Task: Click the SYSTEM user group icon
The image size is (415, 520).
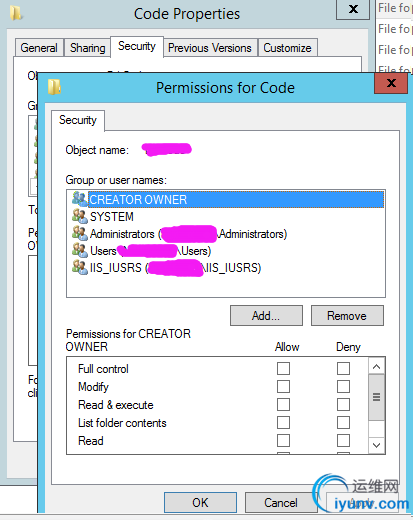Action: coord(80,216)
